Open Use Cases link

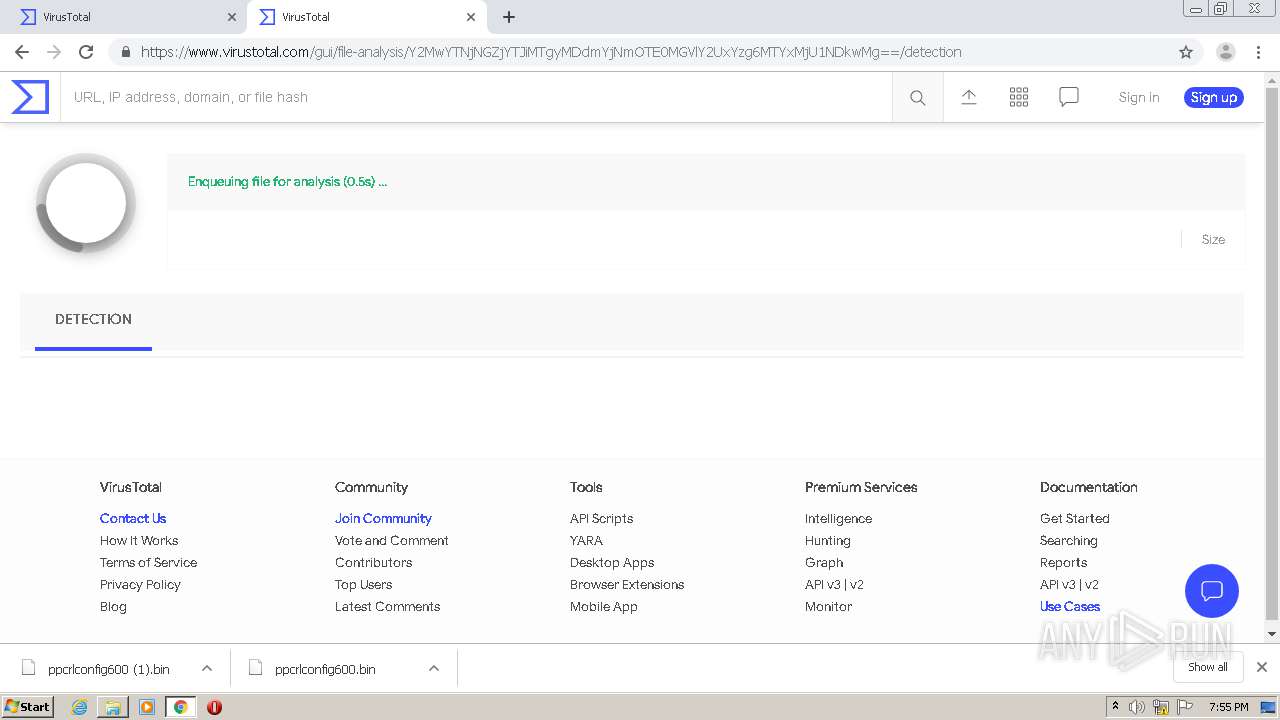[x=1069, y=606]
